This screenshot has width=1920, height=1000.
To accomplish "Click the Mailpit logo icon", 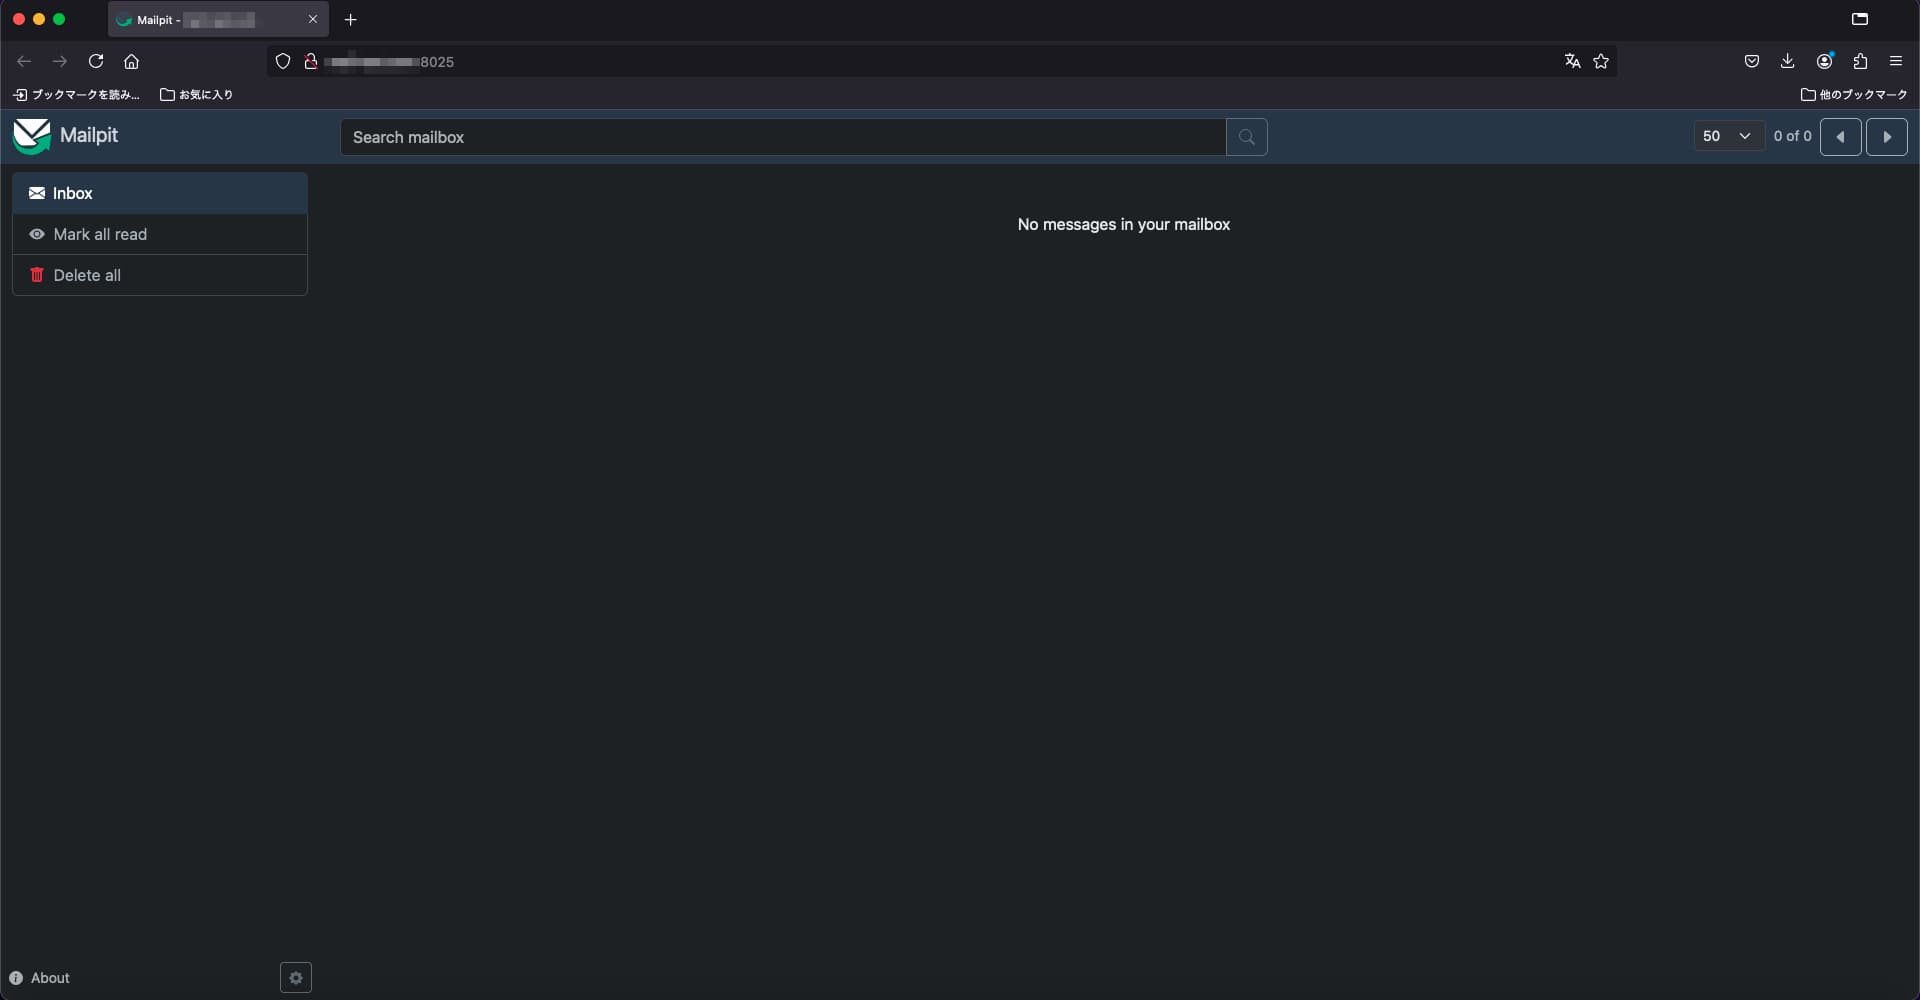I will tap(32, 136).
